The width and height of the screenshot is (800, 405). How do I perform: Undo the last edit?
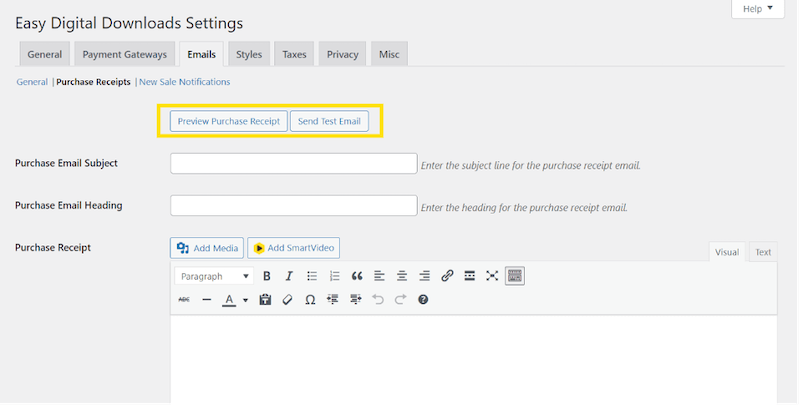(378, 299)
